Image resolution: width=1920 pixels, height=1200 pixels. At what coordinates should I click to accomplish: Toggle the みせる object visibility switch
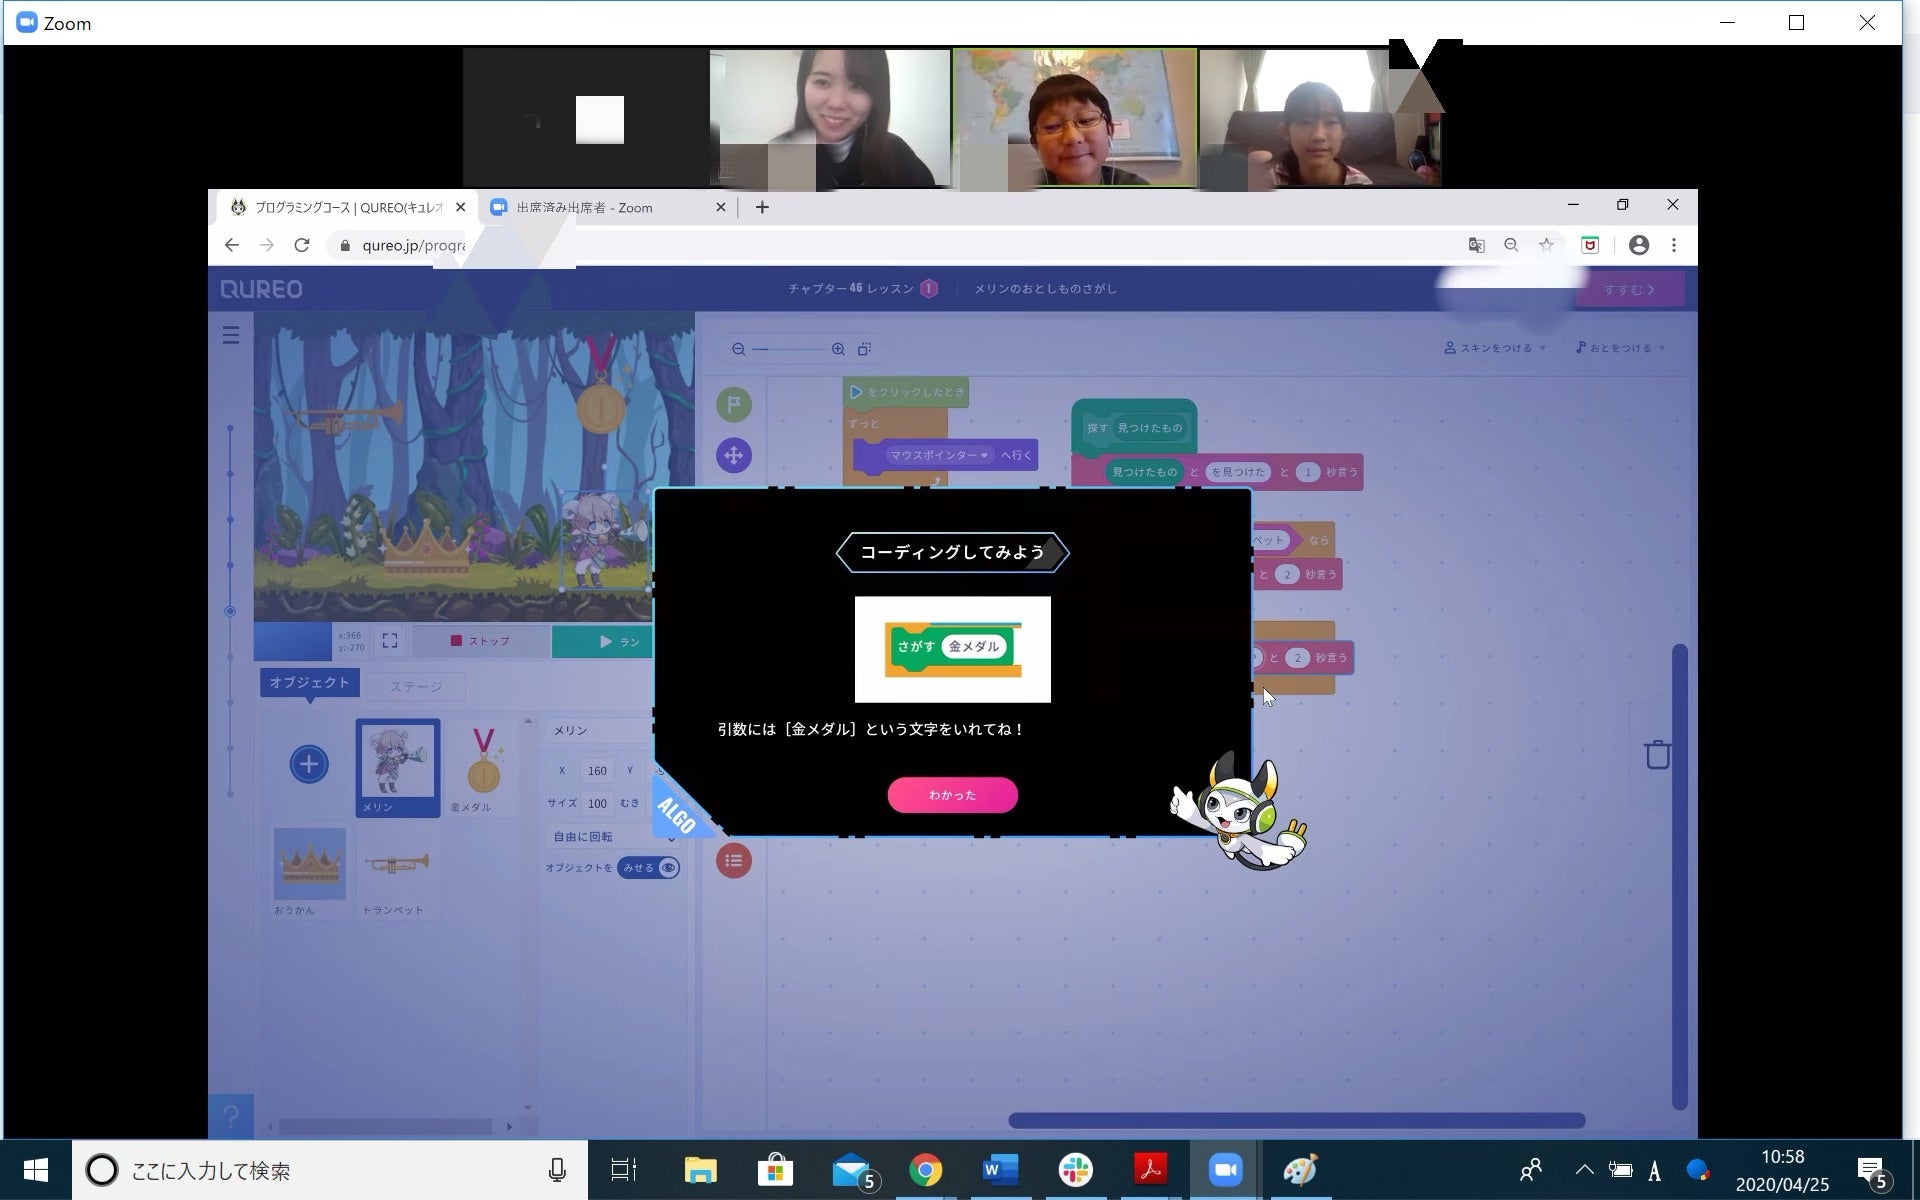[649, 868]
